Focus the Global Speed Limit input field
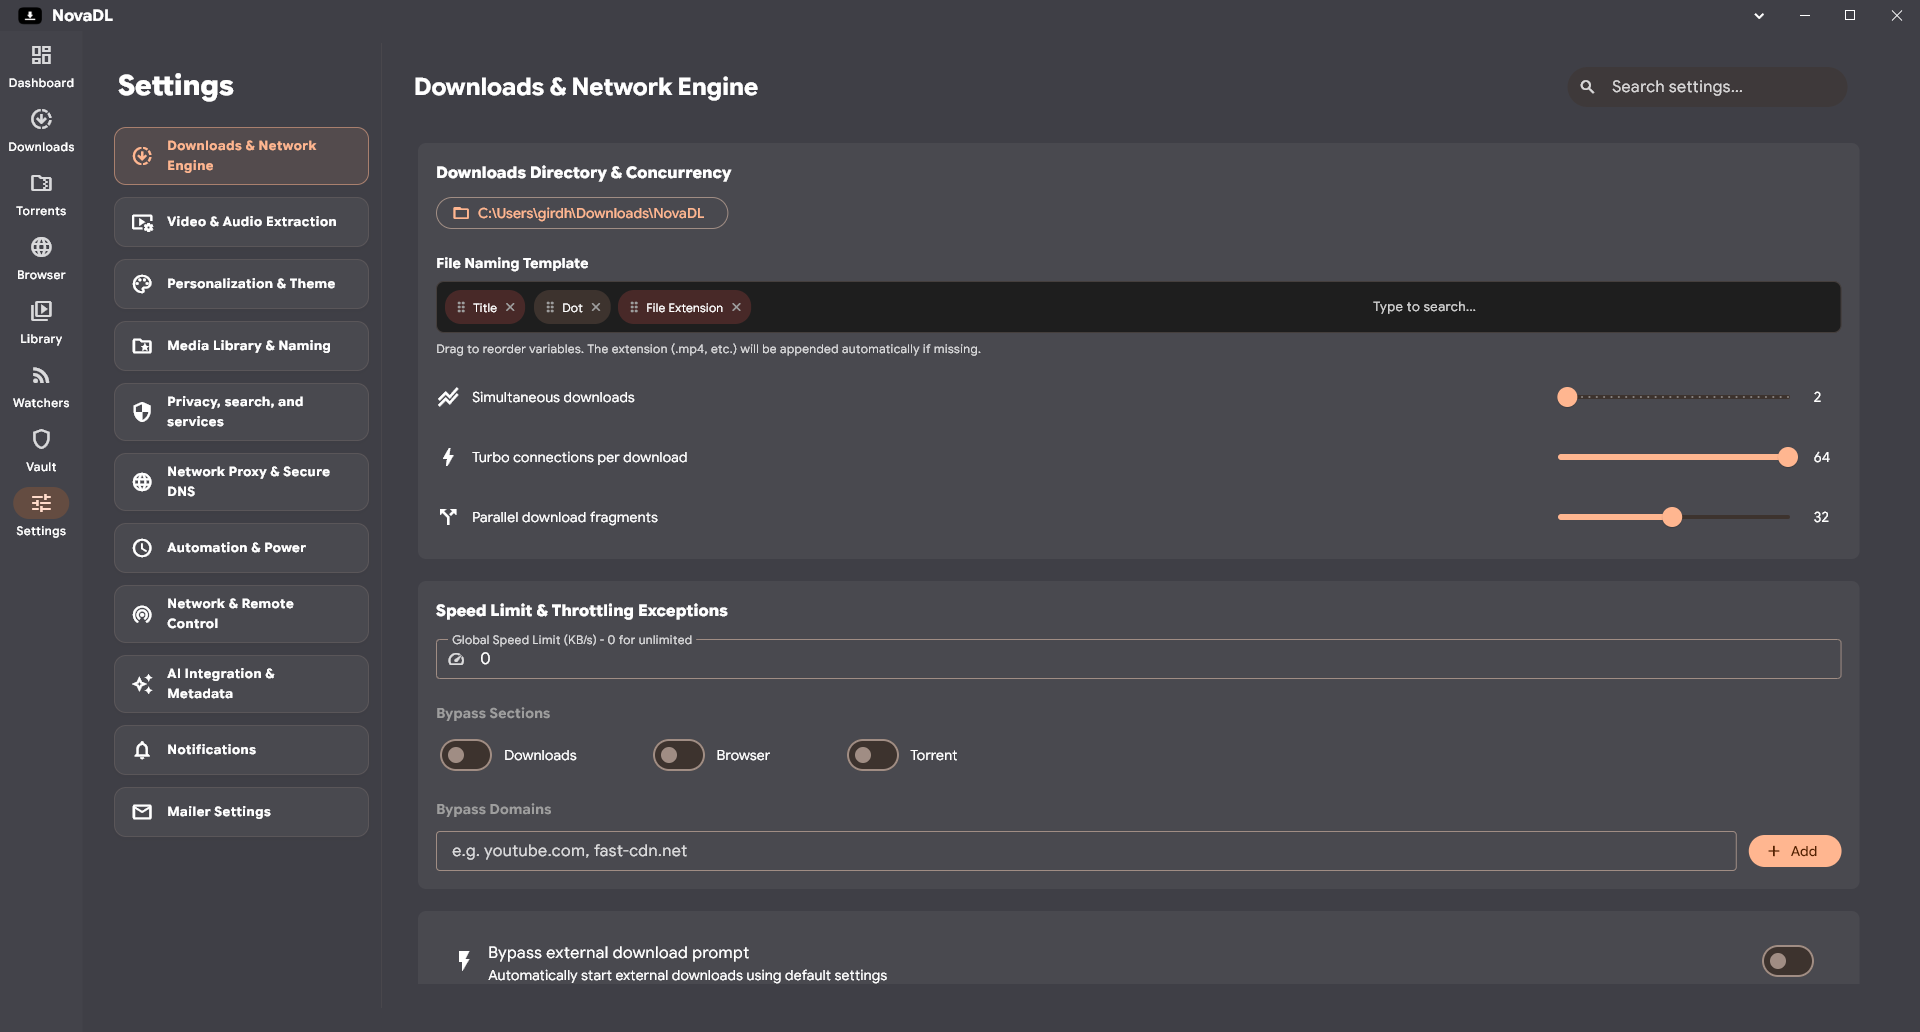 pos(1138,659)
